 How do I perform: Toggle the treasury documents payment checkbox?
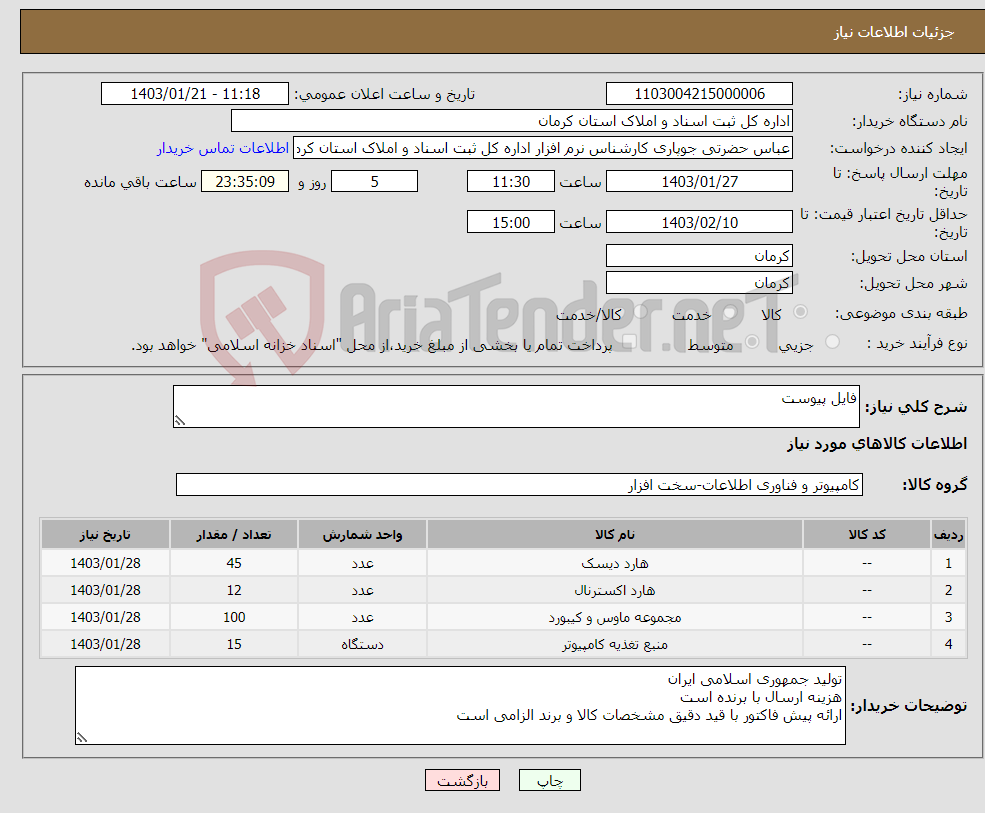[x=629, y=342]
